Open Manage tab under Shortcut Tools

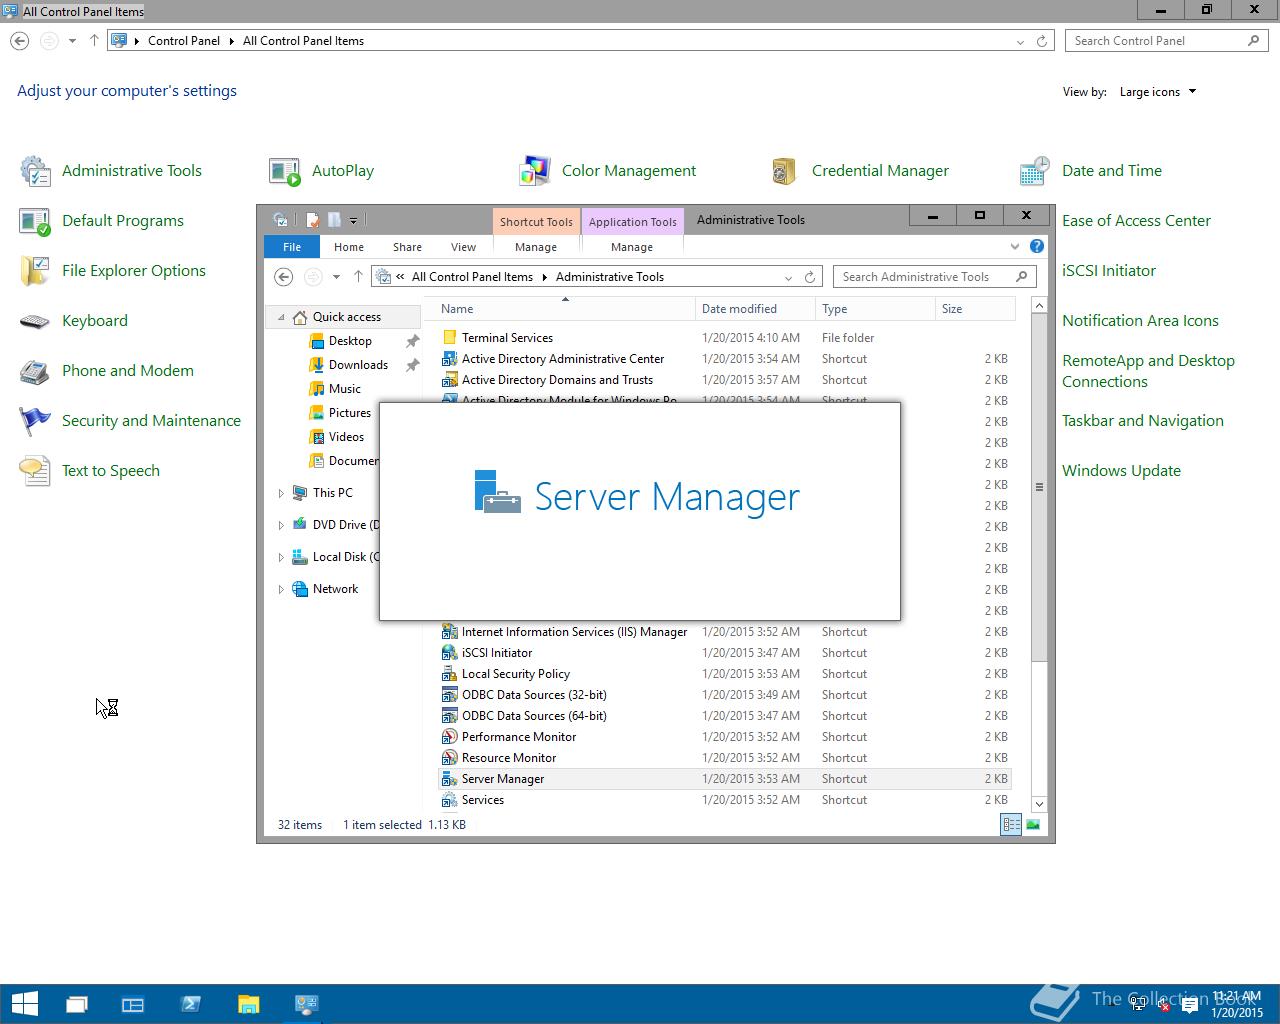536,247
